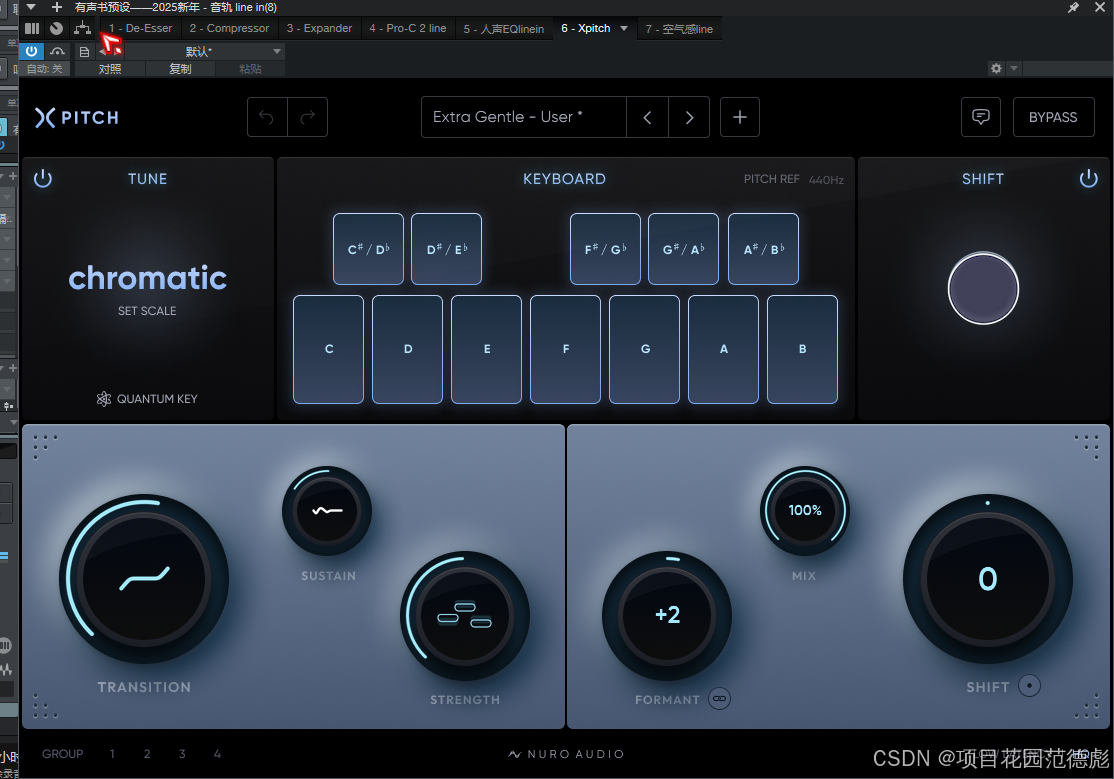
Task: Click the circular gauge icon in top toolbar
Action: pos(57,28)
